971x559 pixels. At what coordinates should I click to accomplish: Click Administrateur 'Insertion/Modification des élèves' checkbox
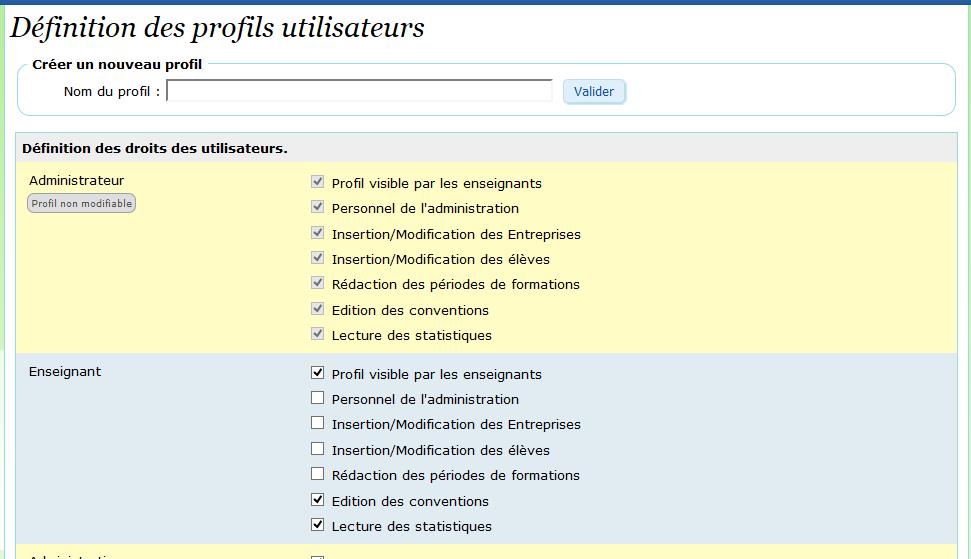tap(318, 258)
